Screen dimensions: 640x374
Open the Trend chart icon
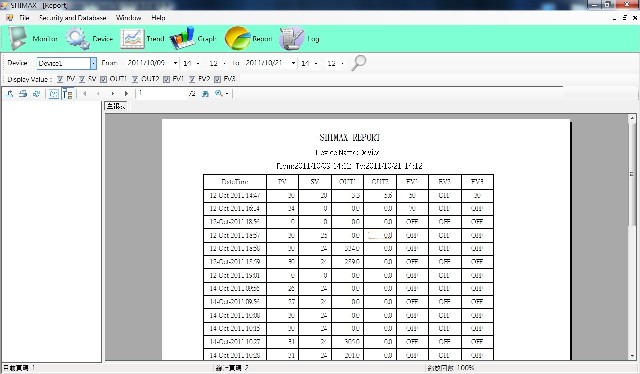pyautogui.click(x=132, y=38)
